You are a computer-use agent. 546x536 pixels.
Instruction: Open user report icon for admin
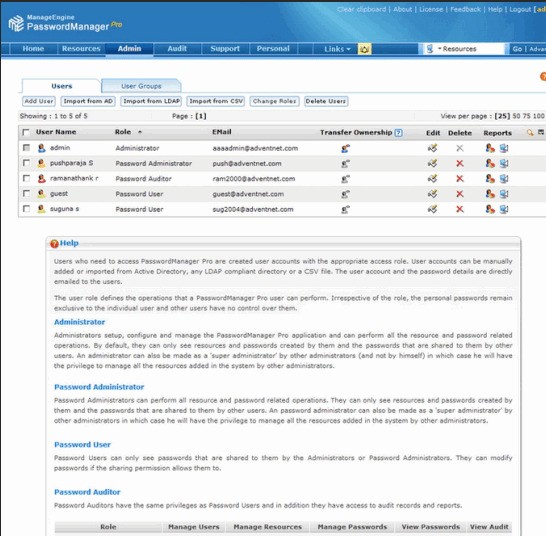(x=490, y=148)
